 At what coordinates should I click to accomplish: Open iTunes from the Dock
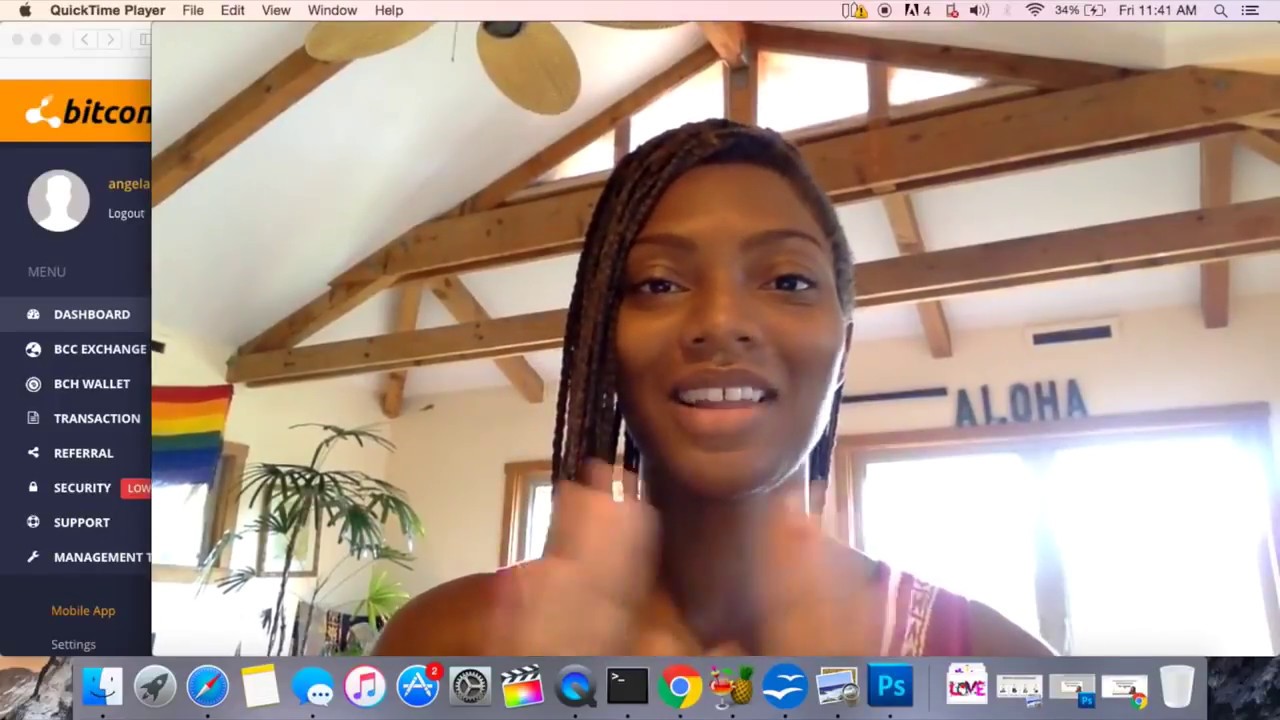tap(365, 687)
